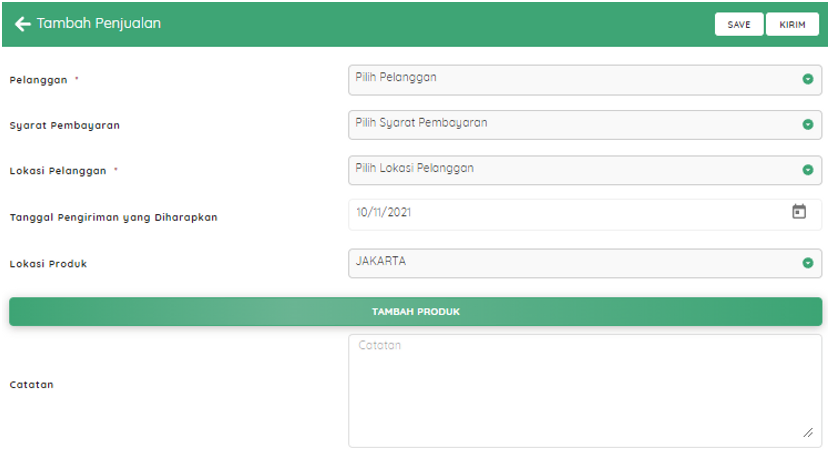Click the Catatan field label on the left
This screenshot has width=828, height=461.
(32, 385)
